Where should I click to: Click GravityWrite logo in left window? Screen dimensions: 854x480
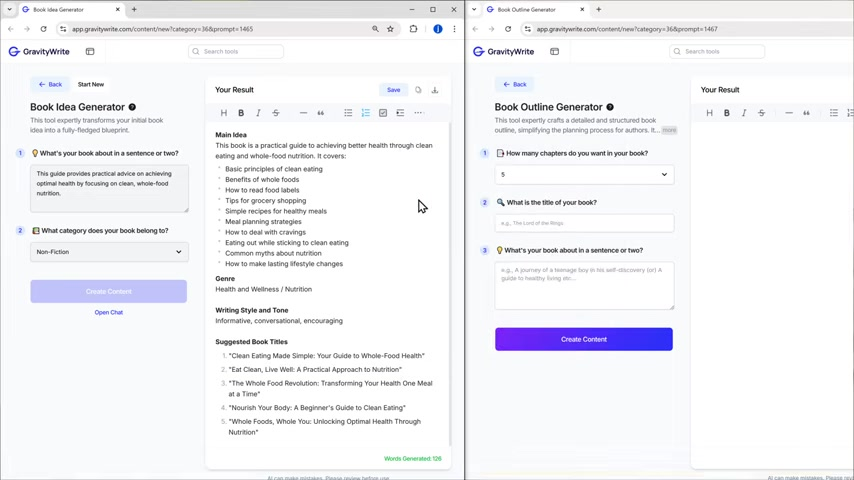pos(39,51)
